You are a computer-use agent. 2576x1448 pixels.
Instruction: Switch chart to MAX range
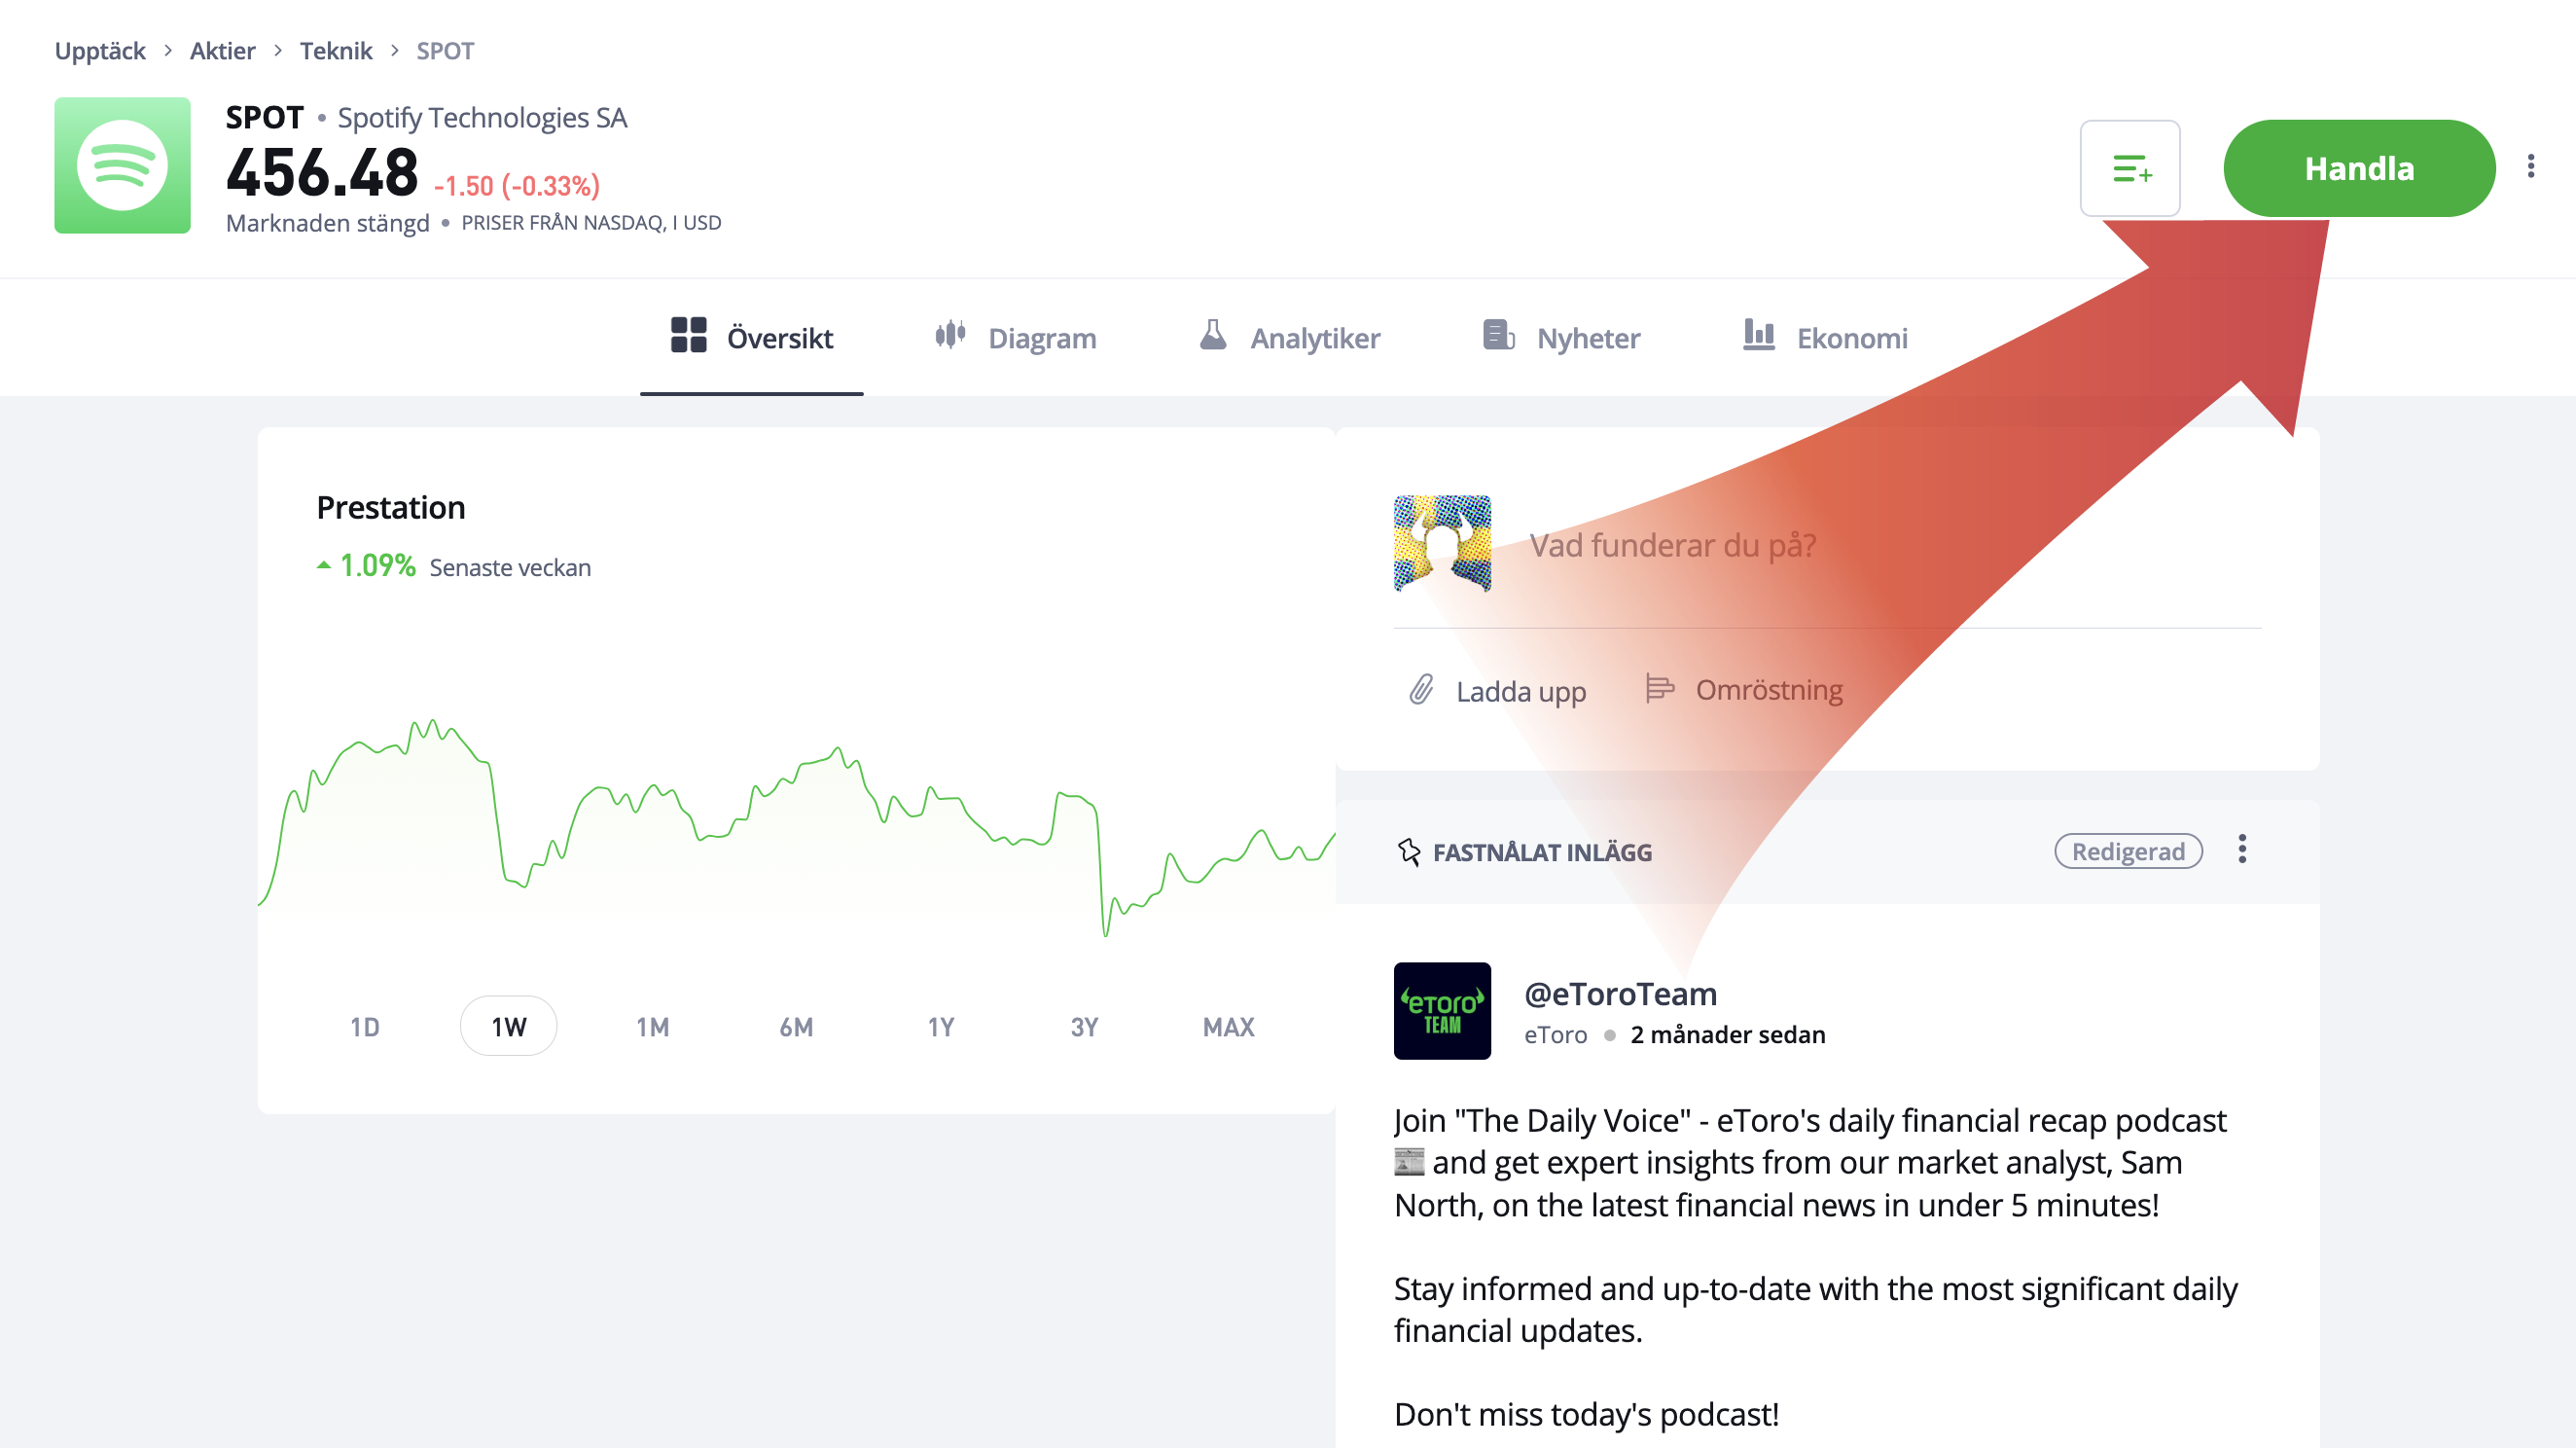tap(1228, 1027)
